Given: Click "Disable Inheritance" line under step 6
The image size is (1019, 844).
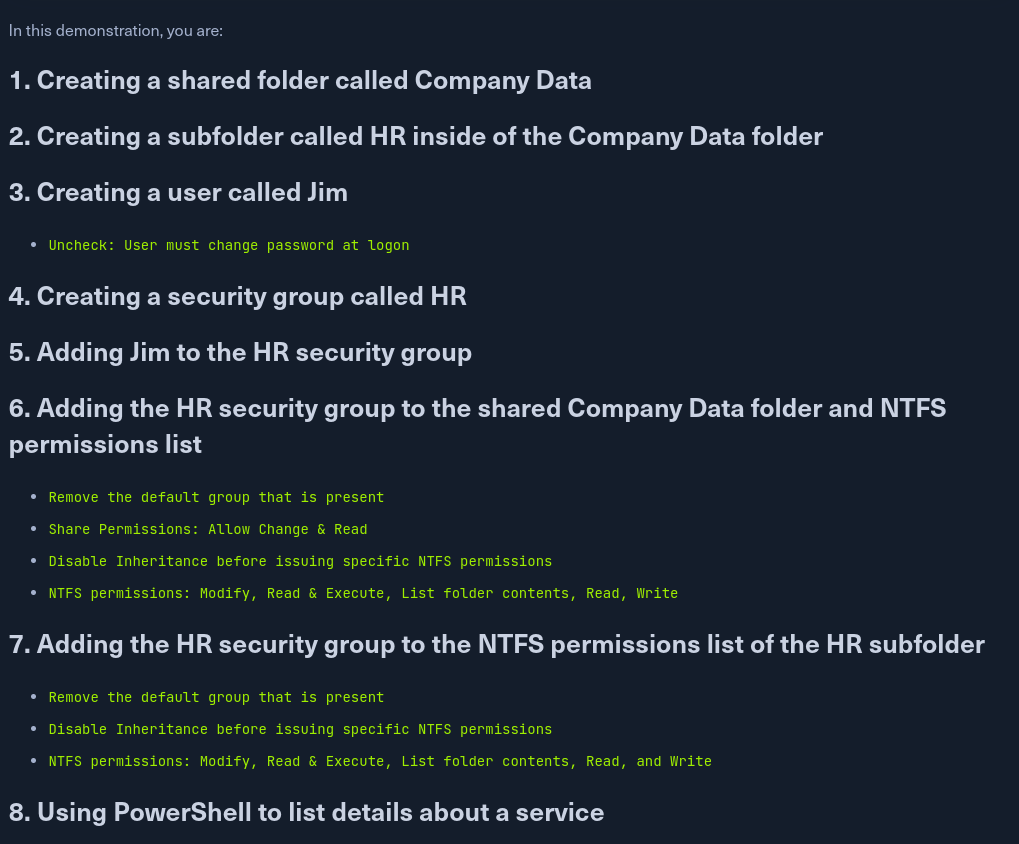Looking at the screenshot, I should click(x=300, y=561).
